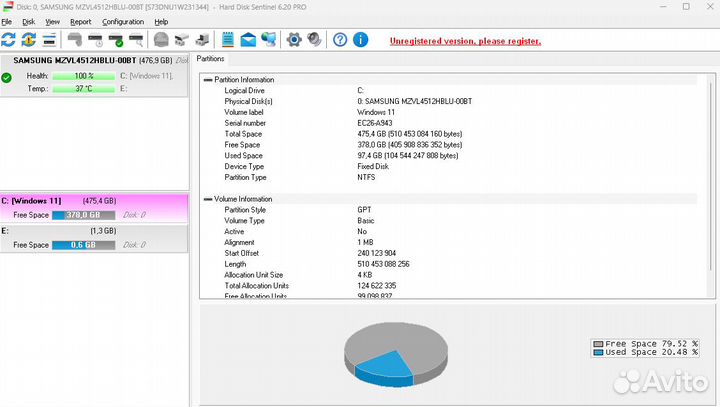Click the Refresh toolbar icon
The width and height of the screenshot is (720, 407).
(9, 40)
